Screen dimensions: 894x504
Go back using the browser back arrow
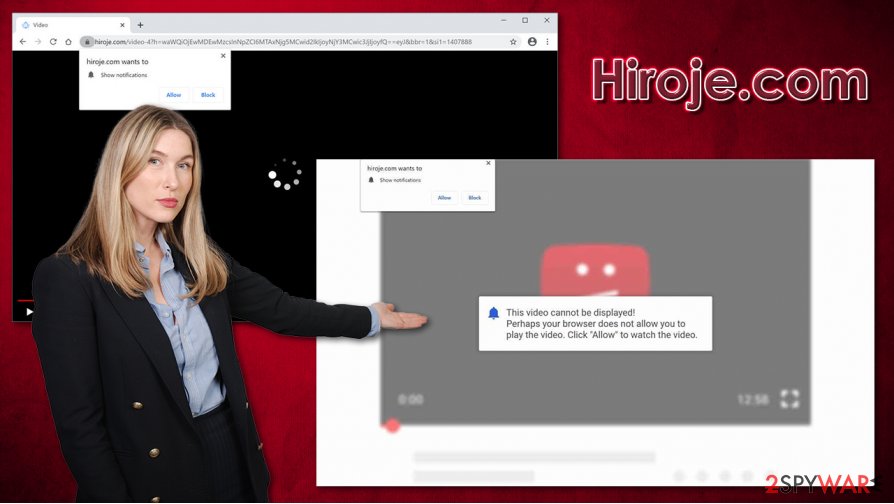click(x=23, y=42)
